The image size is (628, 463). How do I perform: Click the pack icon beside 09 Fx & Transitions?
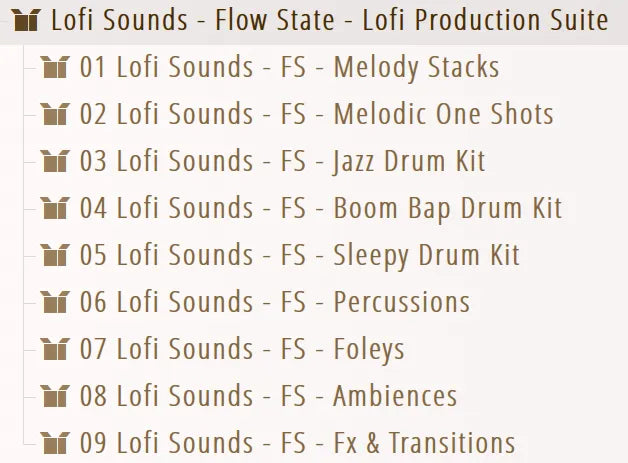point(55,442)
